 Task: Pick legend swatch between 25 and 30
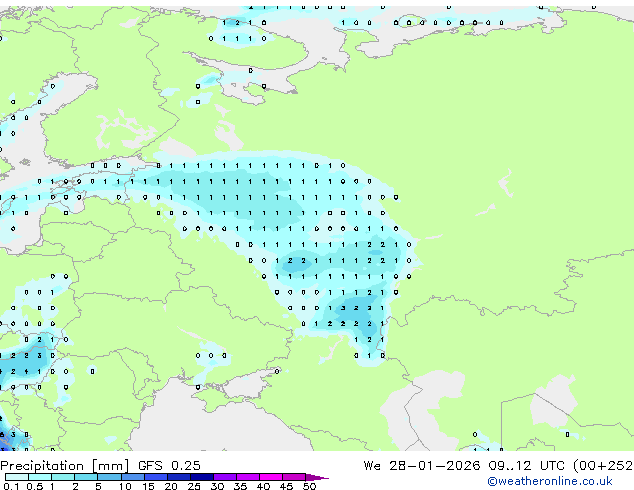202,477
